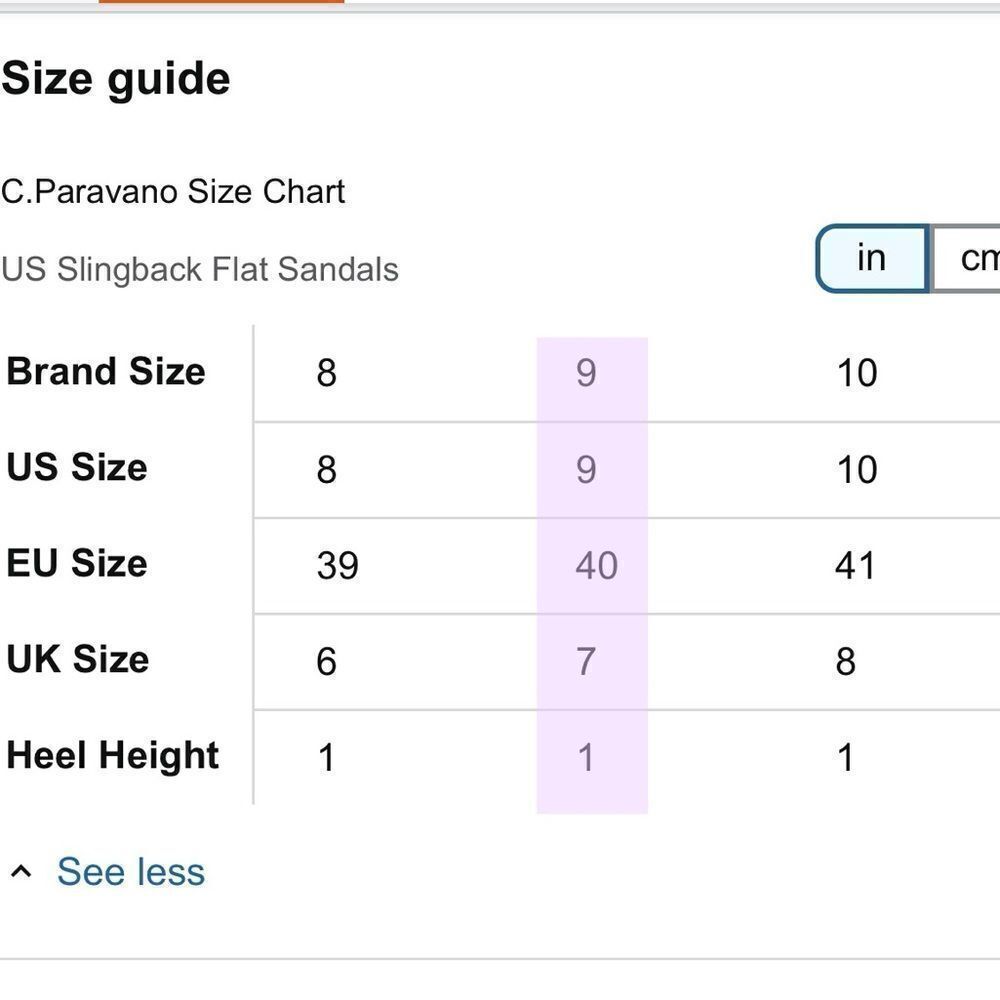The height and width of the screenshot is (1000, 1000).
Task: Click EU Size 39 cell
Action: 337,566
